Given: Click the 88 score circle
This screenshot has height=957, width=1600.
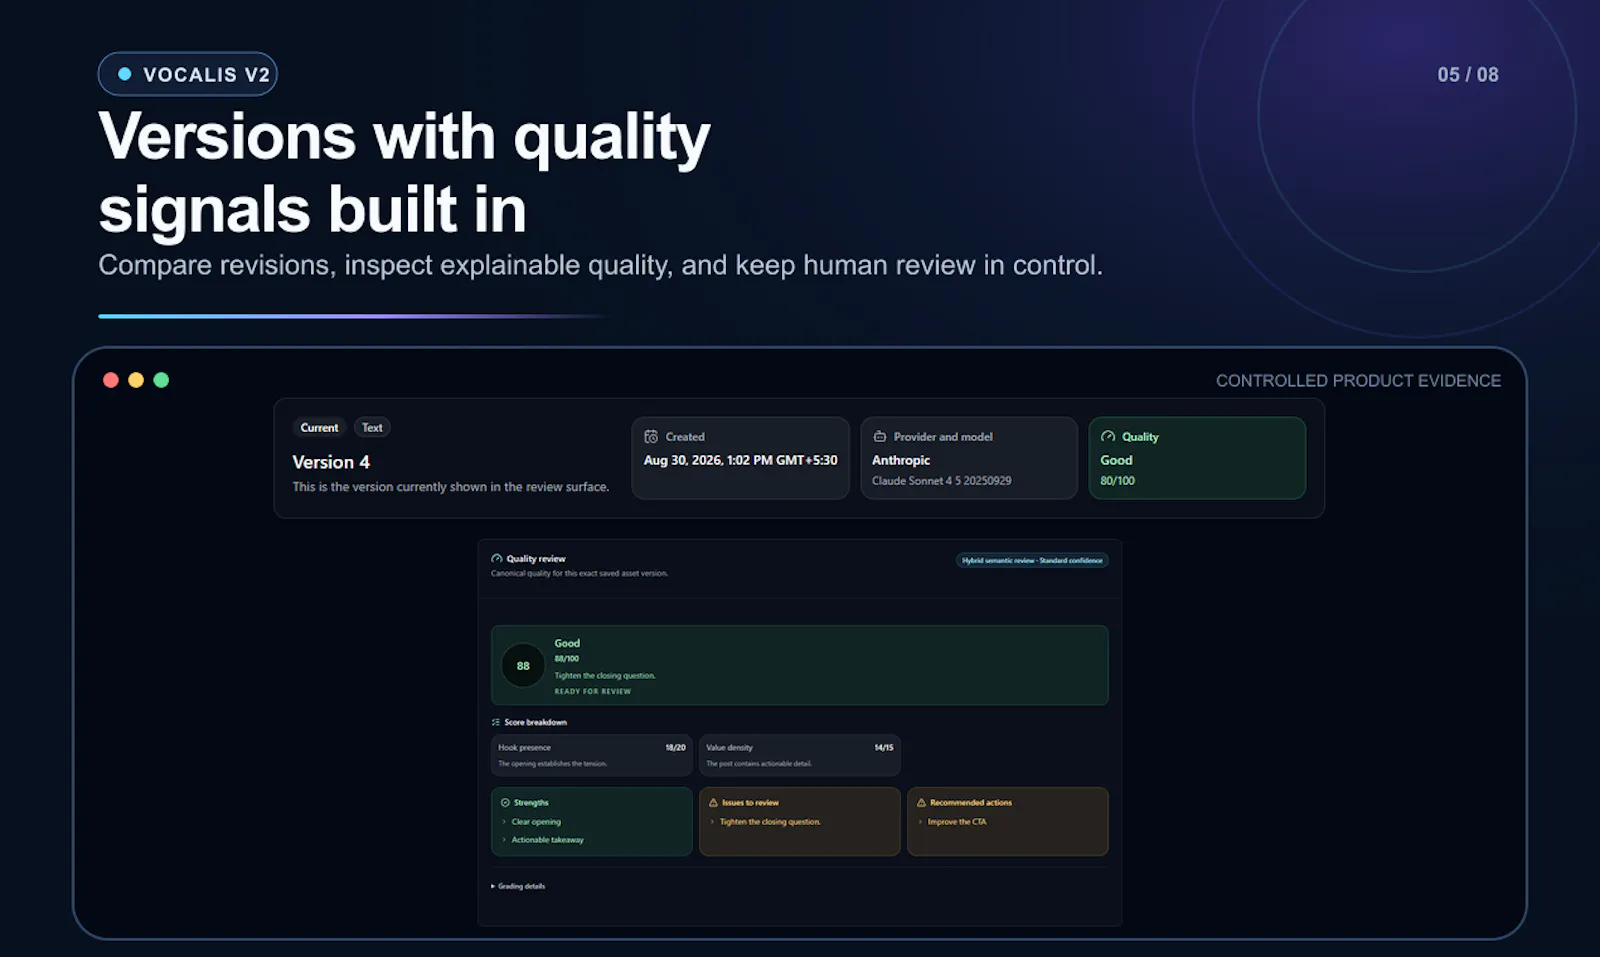Looking at the screenshot, I should pyautogui.click(x=523, y=666).
